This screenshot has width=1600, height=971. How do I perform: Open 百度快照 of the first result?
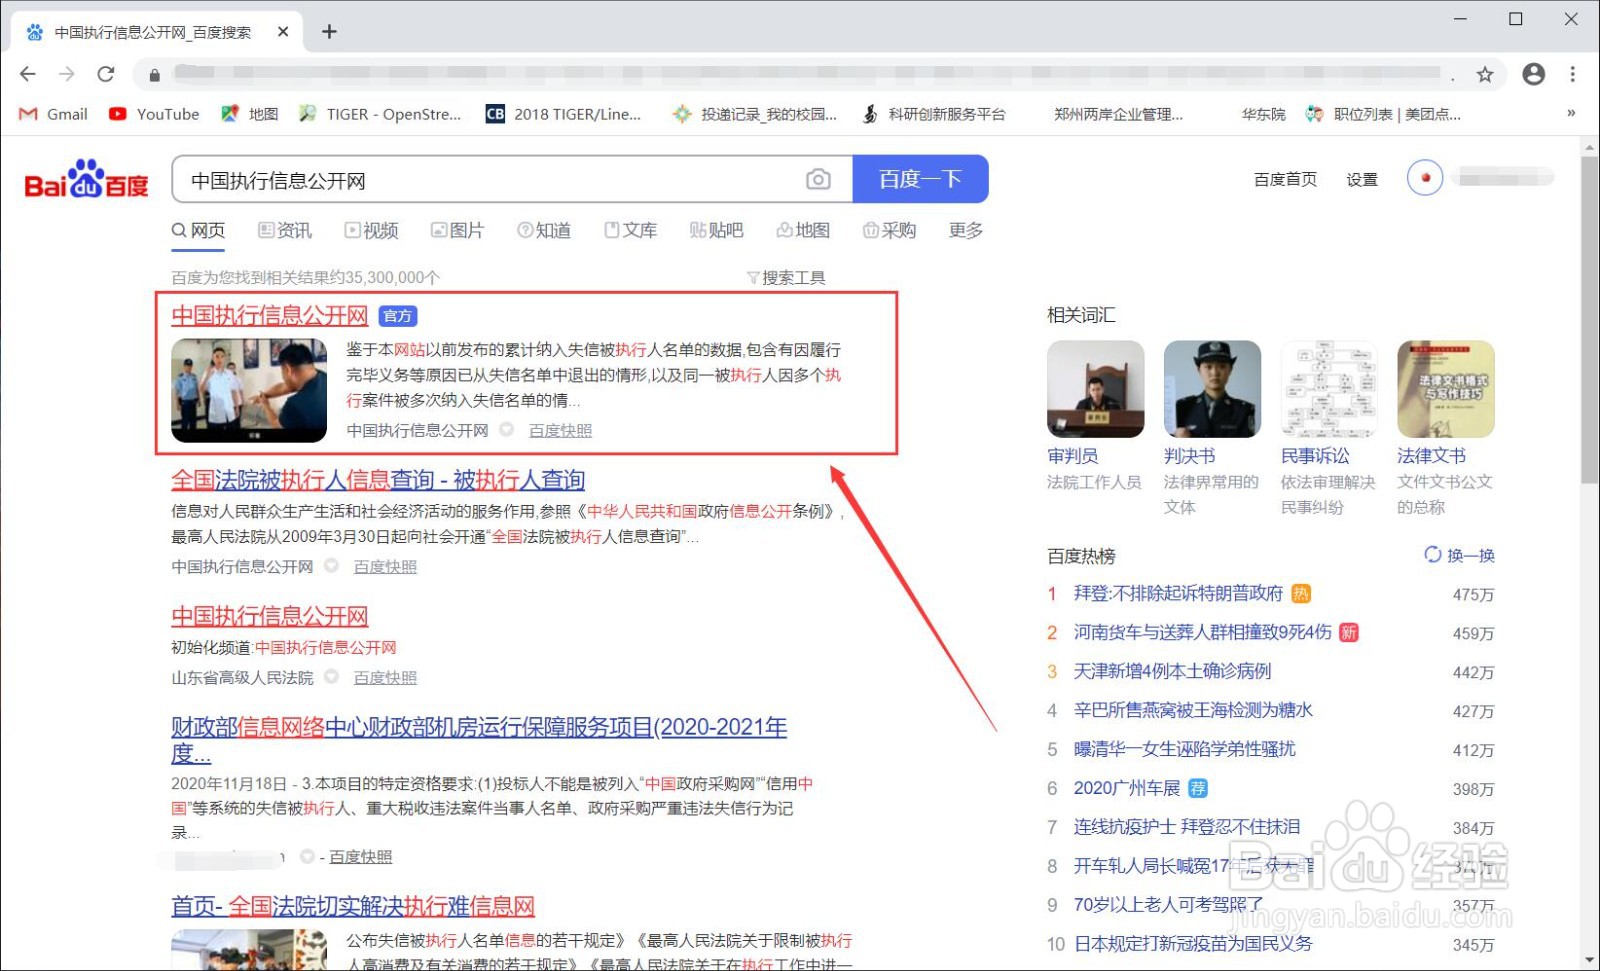coord(560,430)
